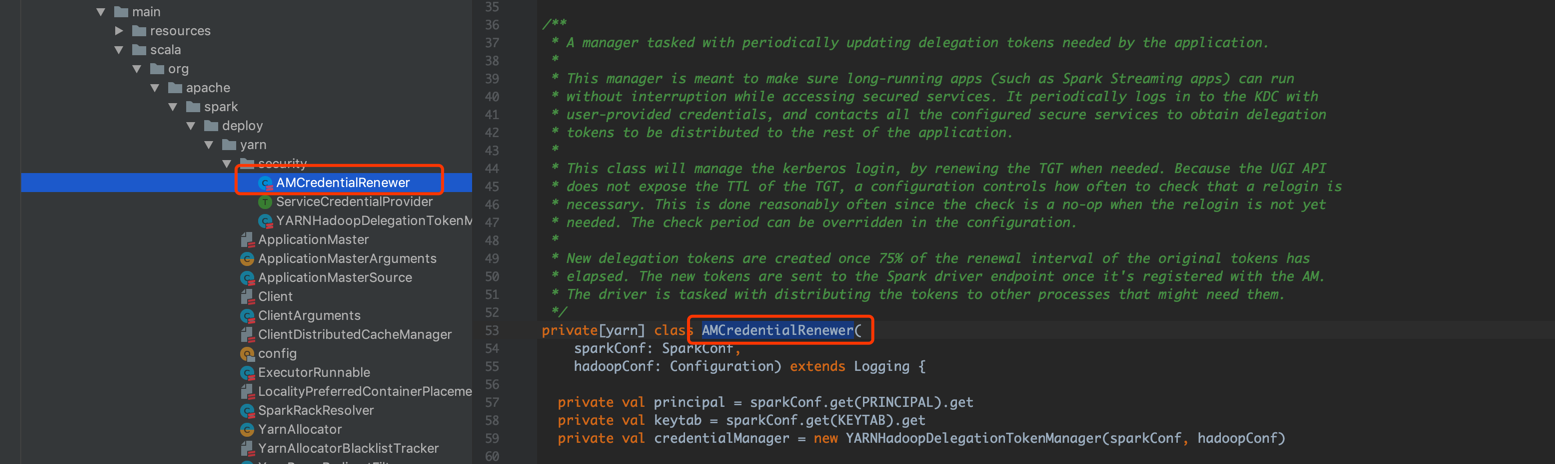The height and width of the screenshot is (464, 1555).
Task: Click the ExecutorRunnable class icon
Action: coord(247,373)
